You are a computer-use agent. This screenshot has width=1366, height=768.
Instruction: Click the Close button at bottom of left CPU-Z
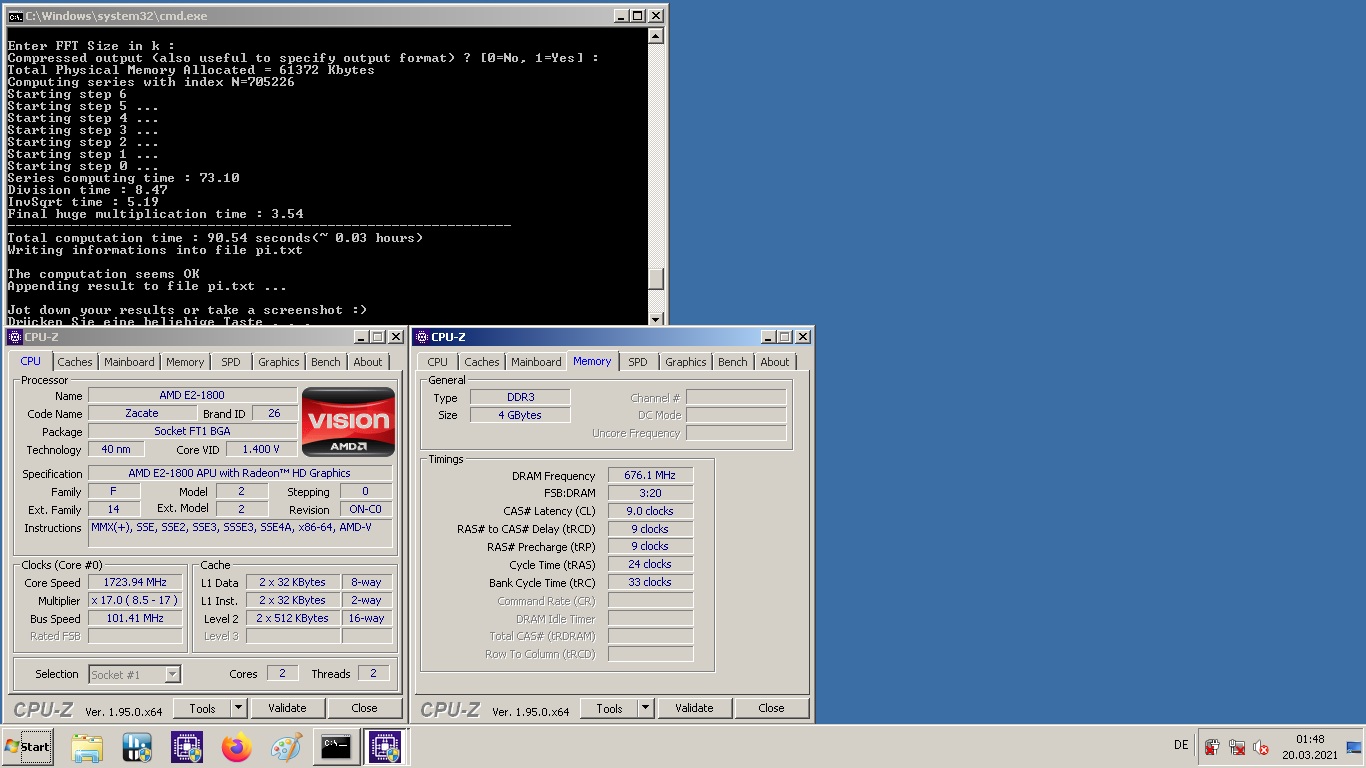point(364,708)
